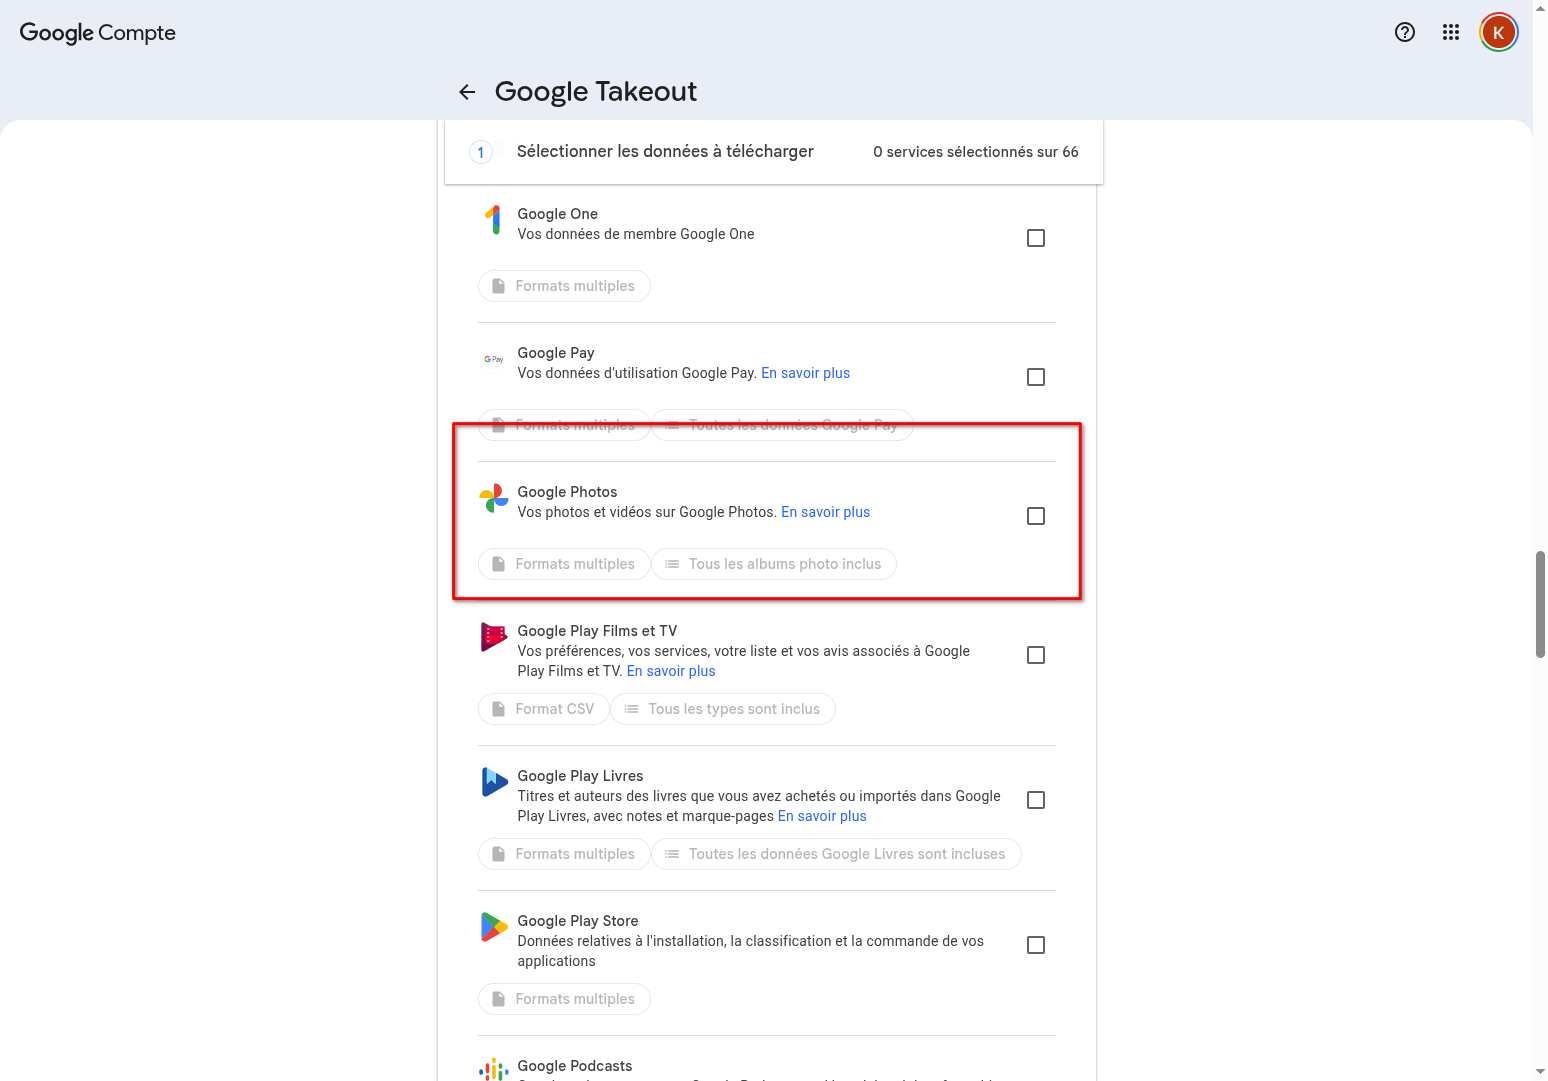Click Tous les albums photo inclus

[774, 564]
